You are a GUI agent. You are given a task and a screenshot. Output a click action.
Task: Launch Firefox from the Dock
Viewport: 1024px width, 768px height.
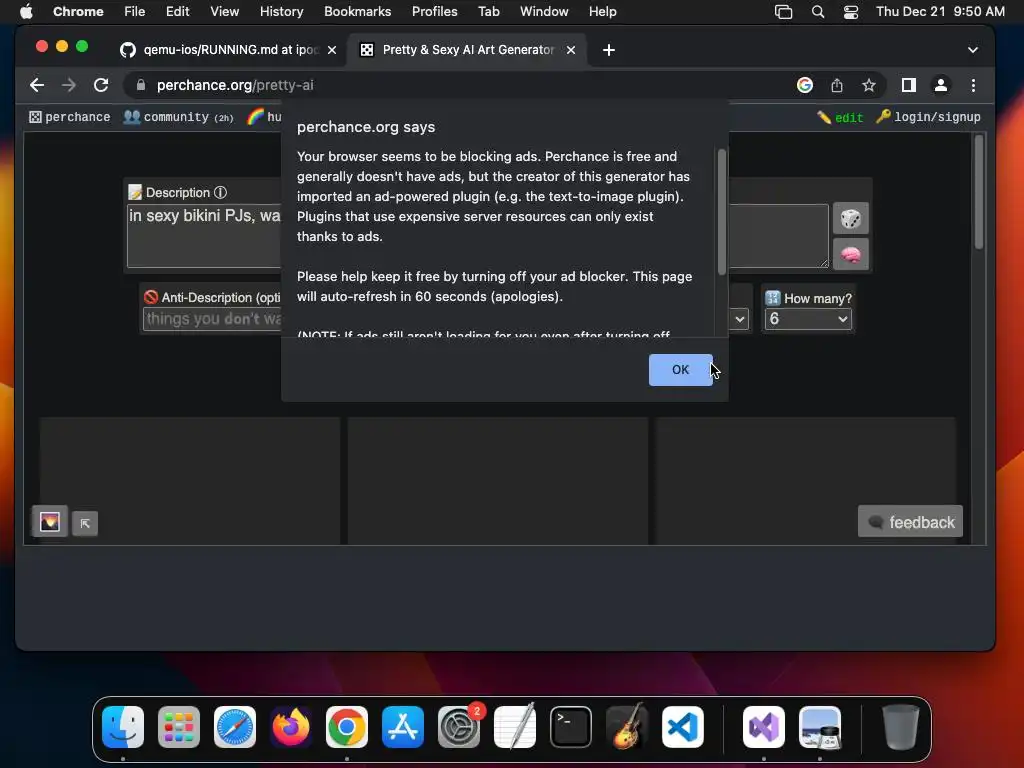[x=291, y=727]
